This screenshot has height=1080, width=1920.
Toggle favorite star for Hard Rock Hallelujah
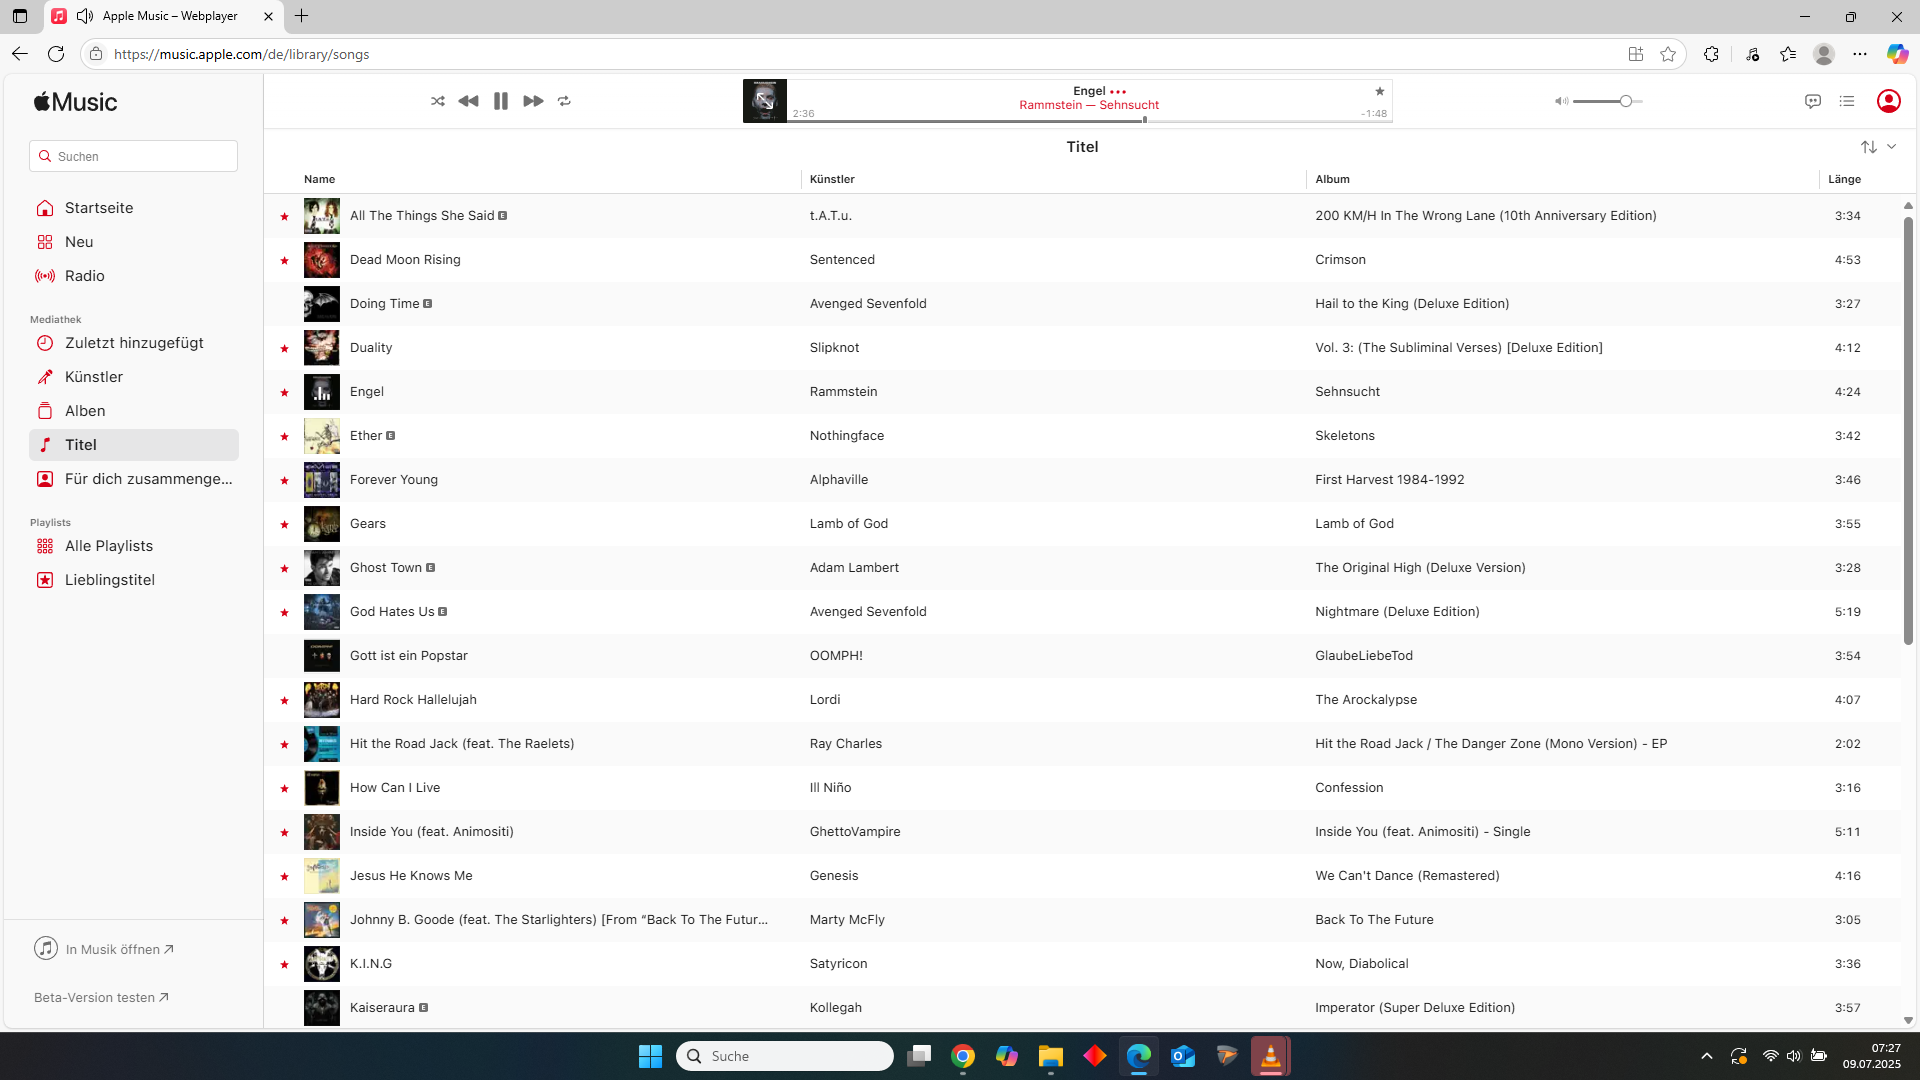pyautogui.click(x=284, y=700)
